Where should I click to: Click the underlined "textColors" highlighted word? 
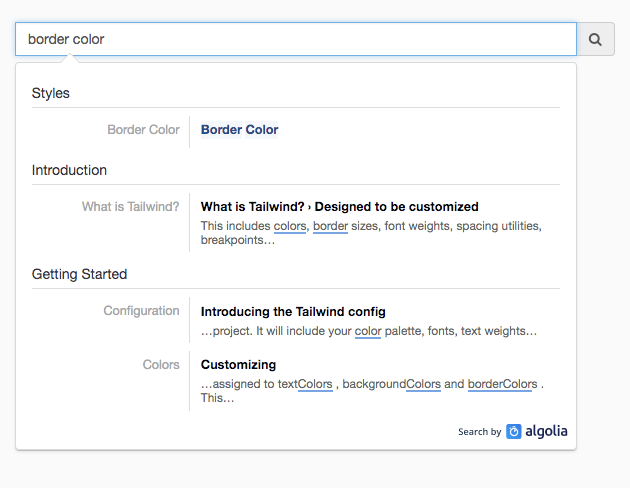pos(302,384)
